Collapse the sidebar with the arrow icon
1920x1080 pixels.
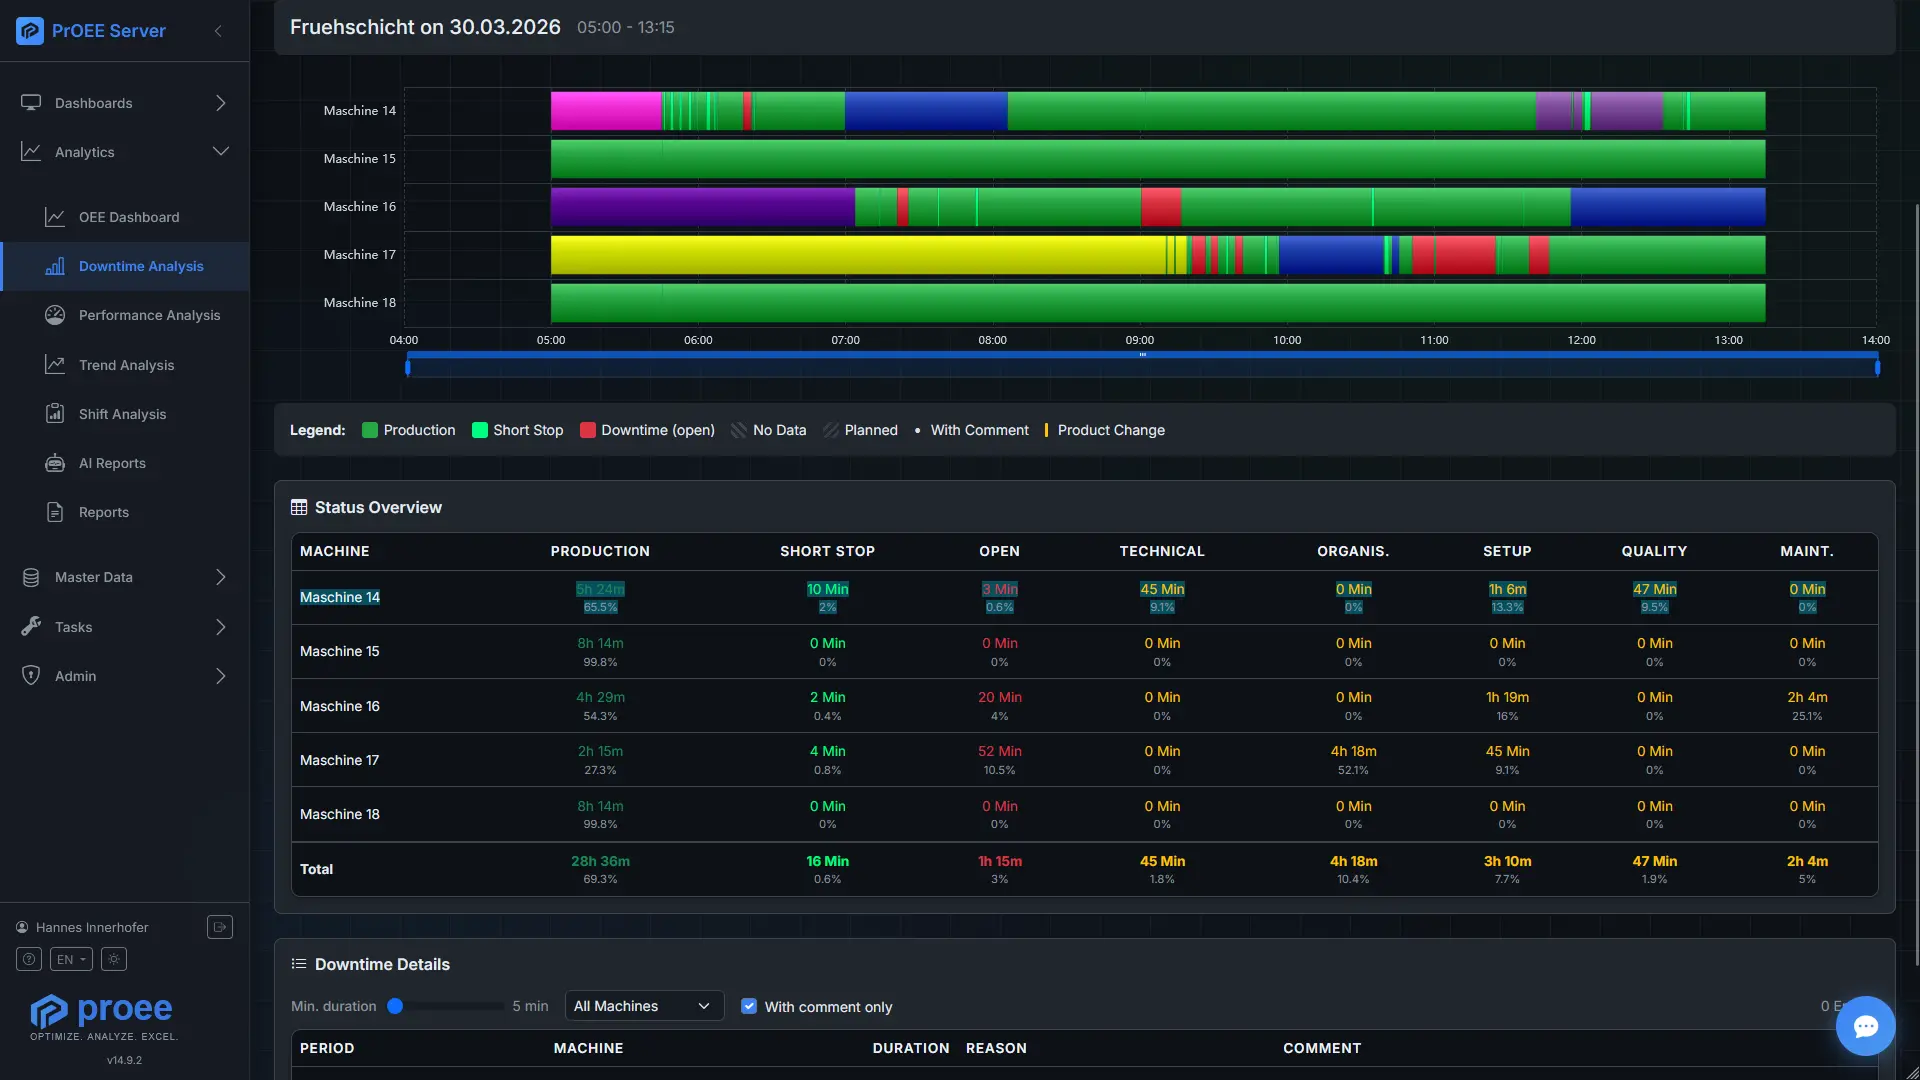tap(218, 31)
